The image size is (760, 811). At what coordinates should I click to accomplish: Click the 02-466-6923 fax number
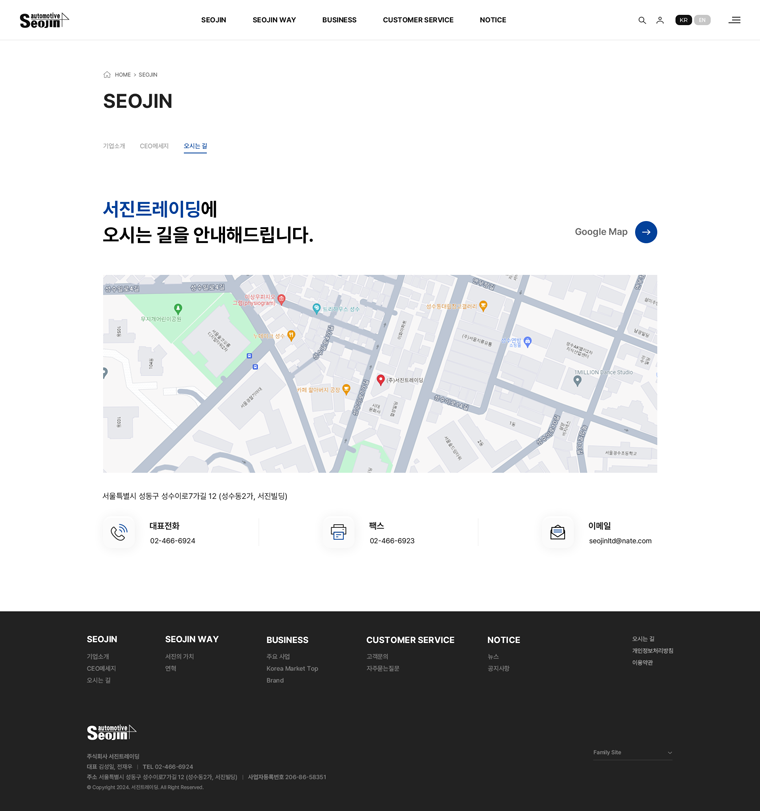point(392,540)
